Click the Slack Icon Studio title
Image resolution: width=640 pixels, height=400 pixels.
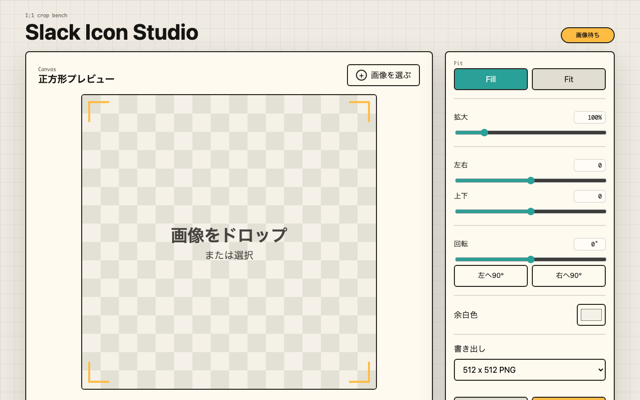[x=112, y=32]
